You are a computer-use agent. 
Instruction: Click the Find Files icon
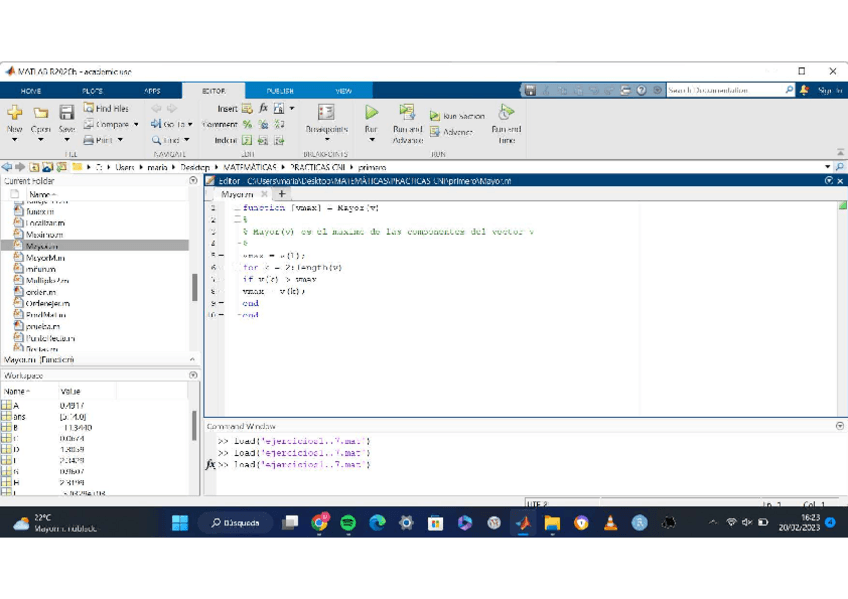click(x=106, y=108)
